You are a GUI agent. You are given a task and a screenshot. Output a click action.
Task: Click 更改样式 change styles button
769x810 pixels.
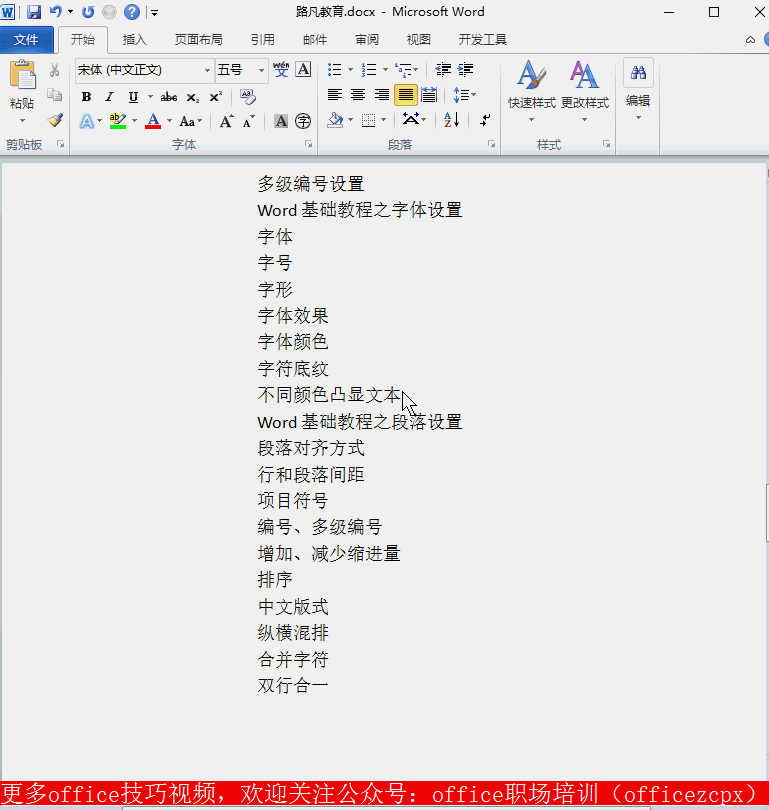click(585, 91)
